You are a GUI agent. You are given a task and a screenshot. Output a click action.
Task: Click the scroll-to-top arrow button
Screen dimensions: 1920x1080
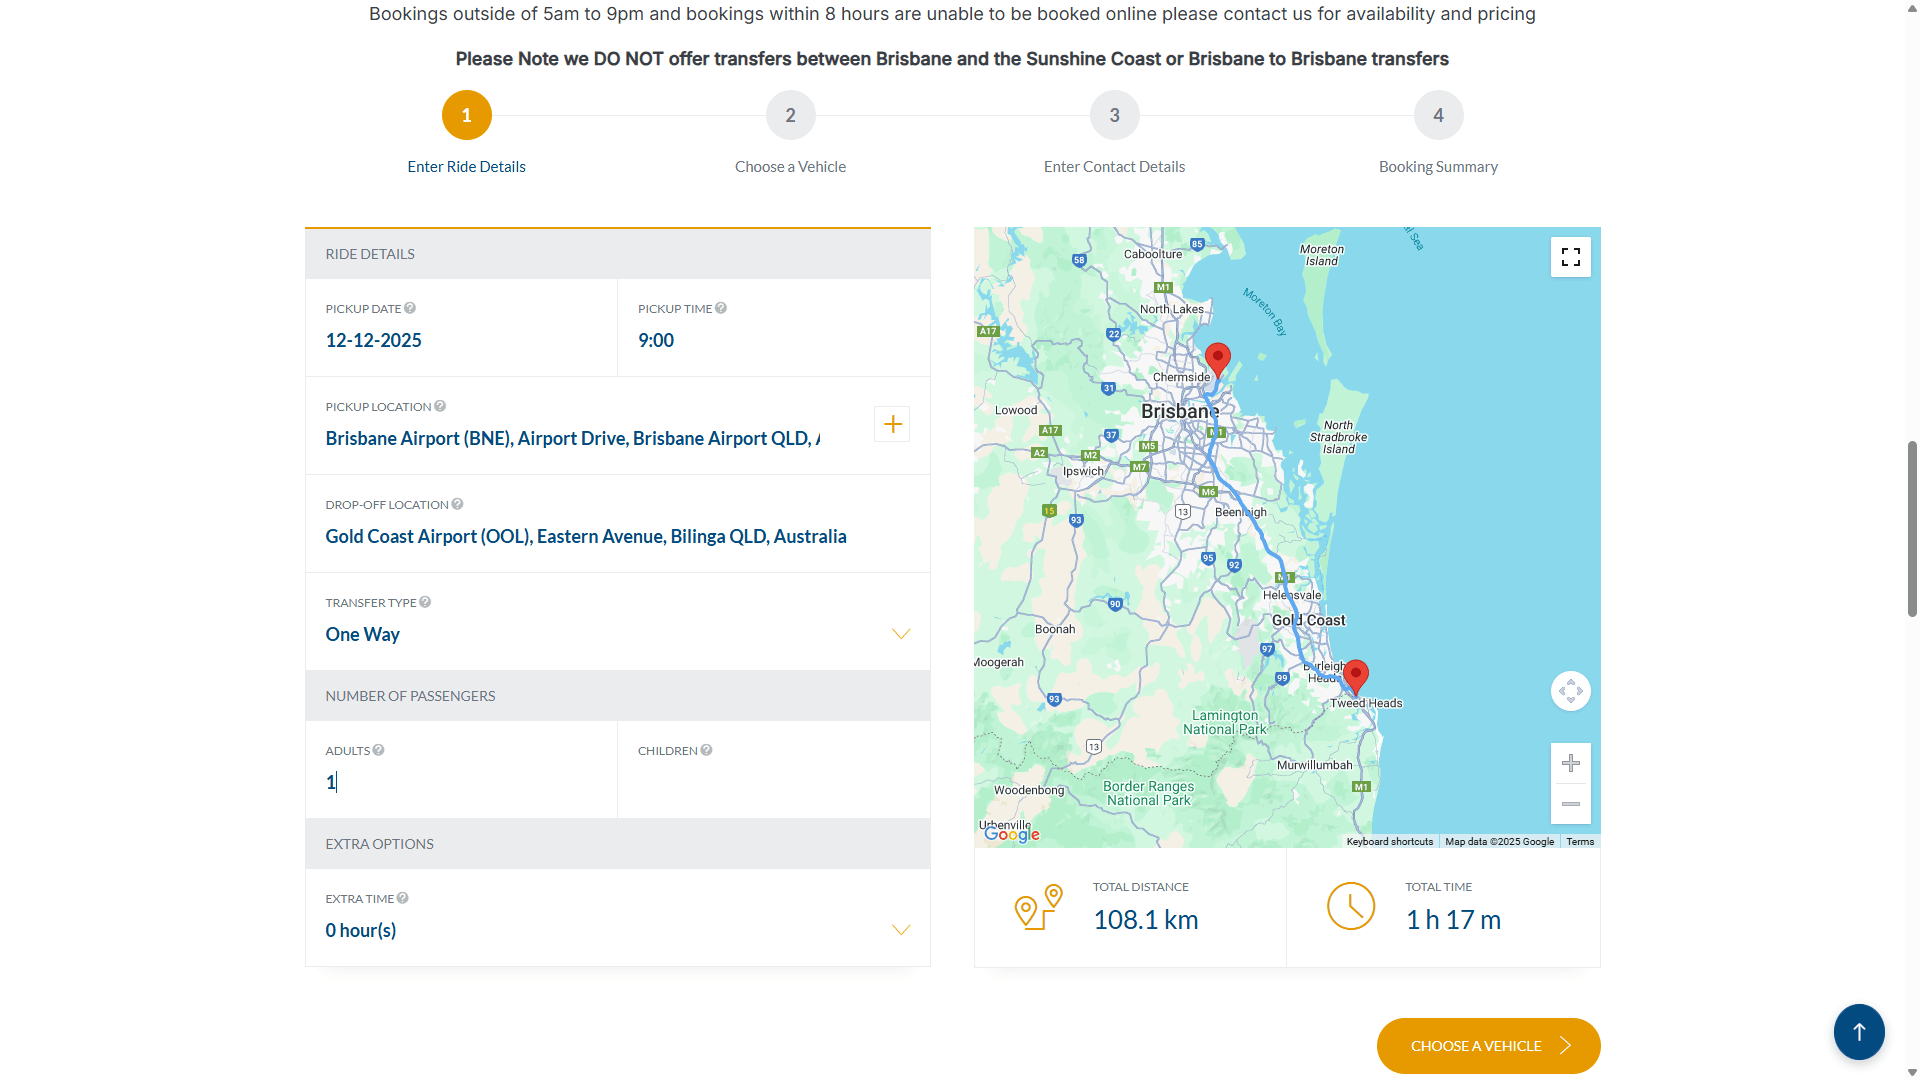(x=1858, y=1031)
